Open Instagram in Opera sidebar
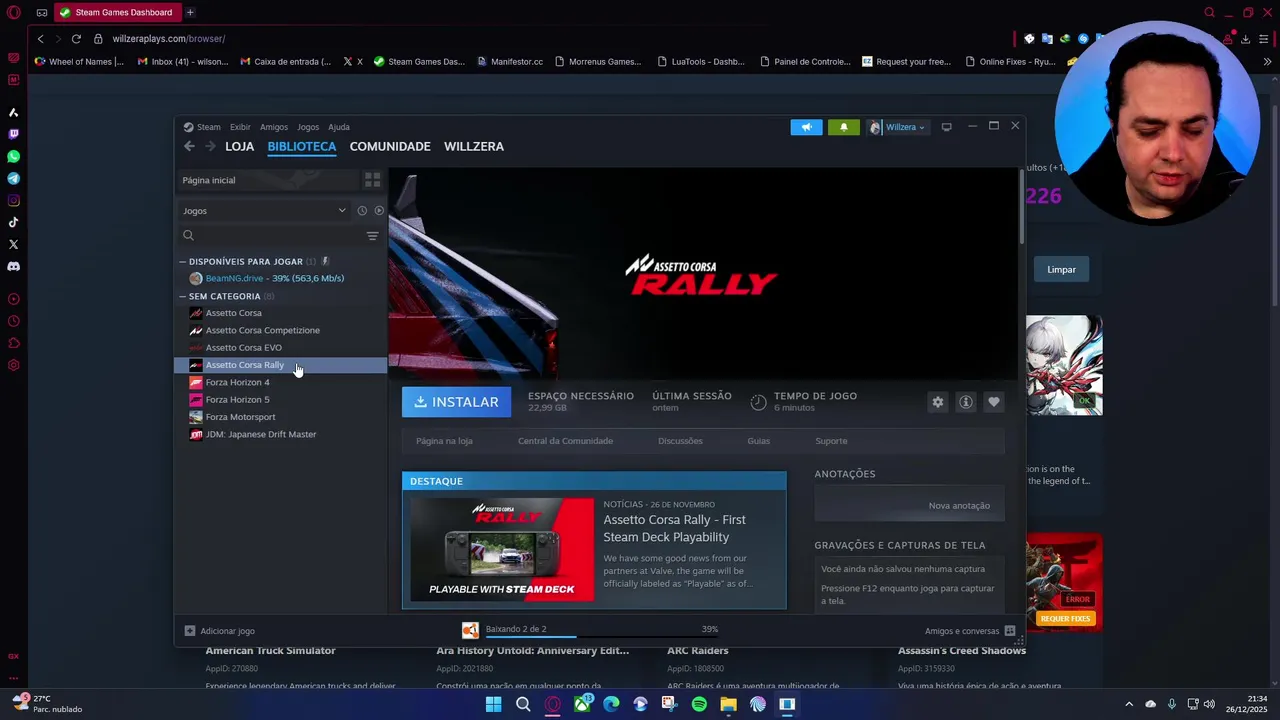1280x720 pixels. click(x=13, y=201)
